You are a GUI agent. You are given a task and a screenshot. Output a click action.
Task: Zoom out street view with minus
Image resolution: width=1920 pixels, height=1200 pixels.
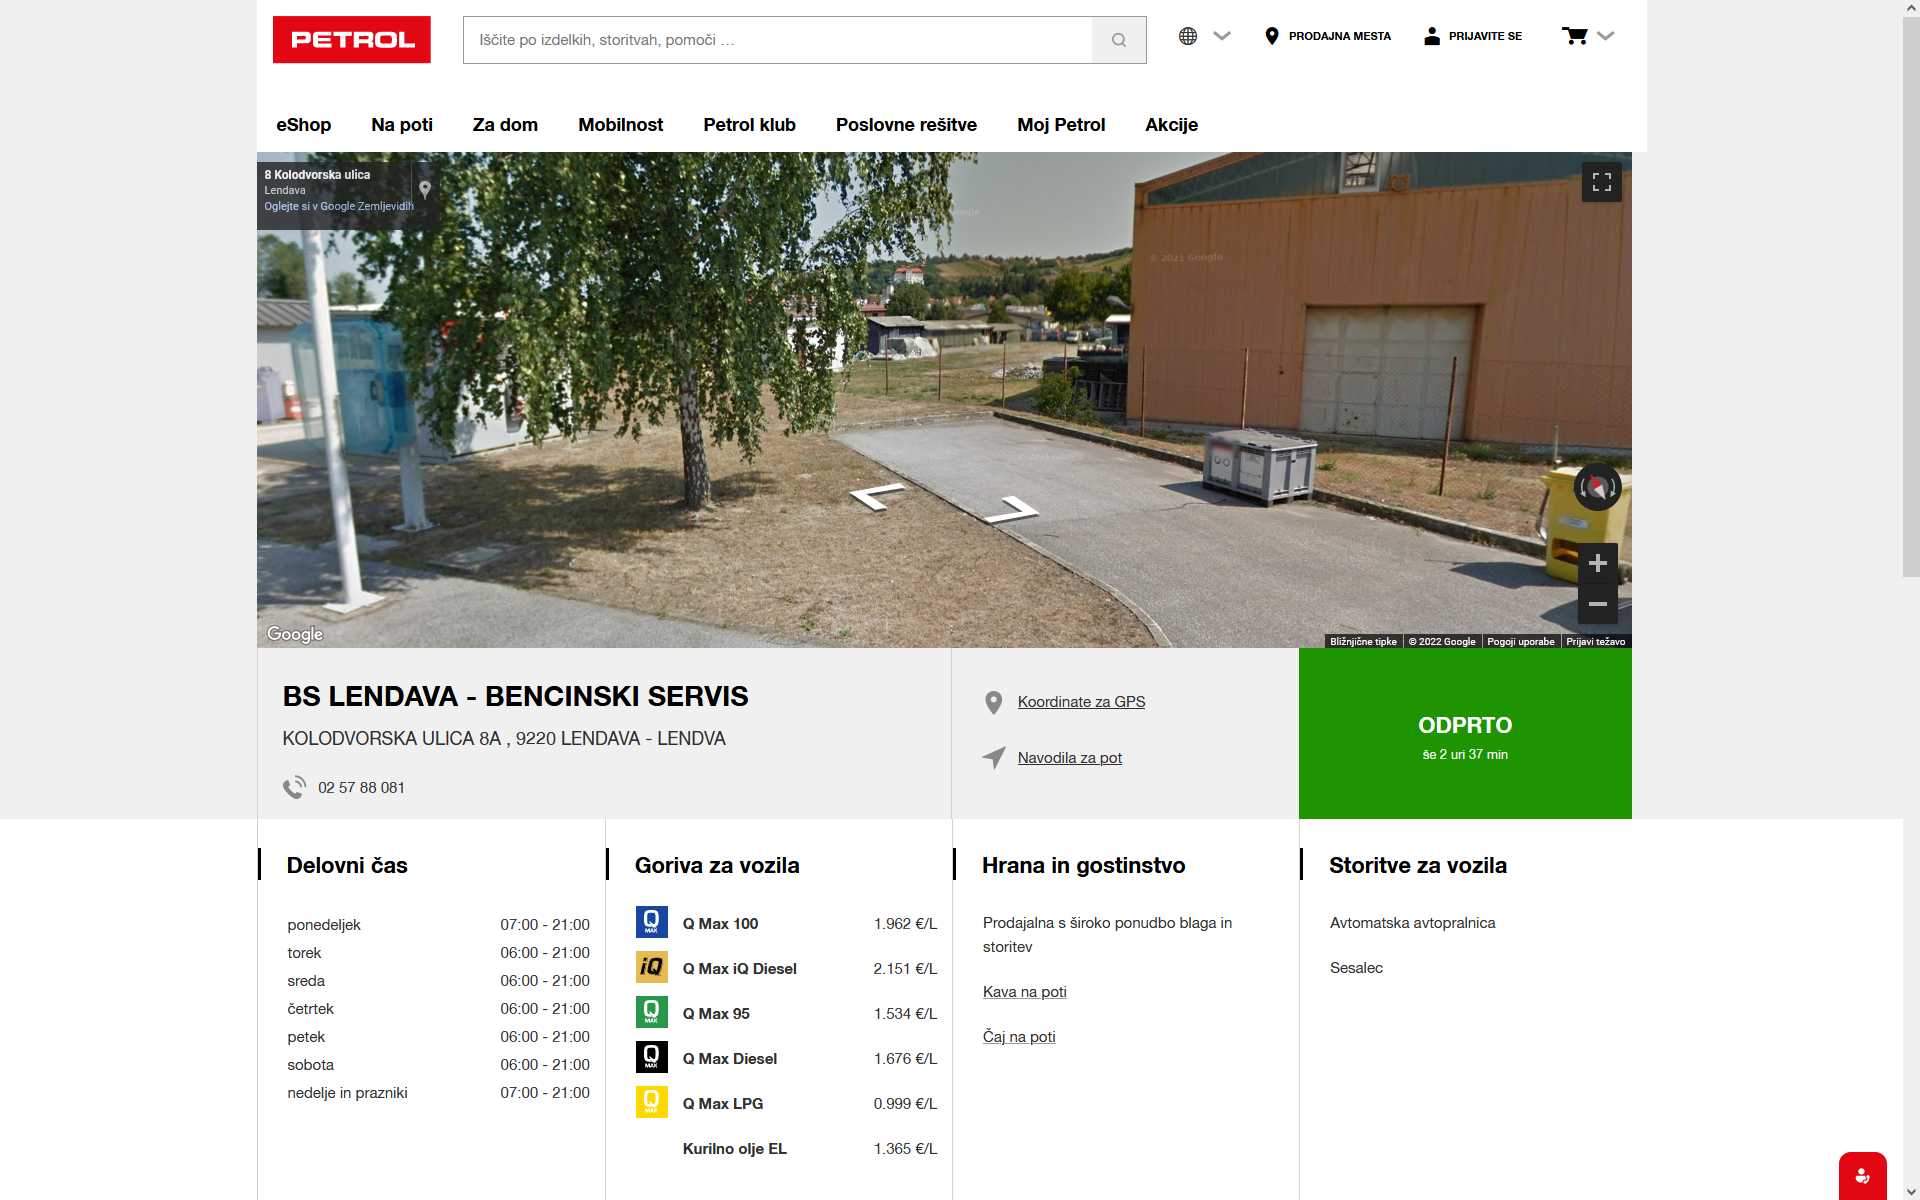[x=1597, y=604]
